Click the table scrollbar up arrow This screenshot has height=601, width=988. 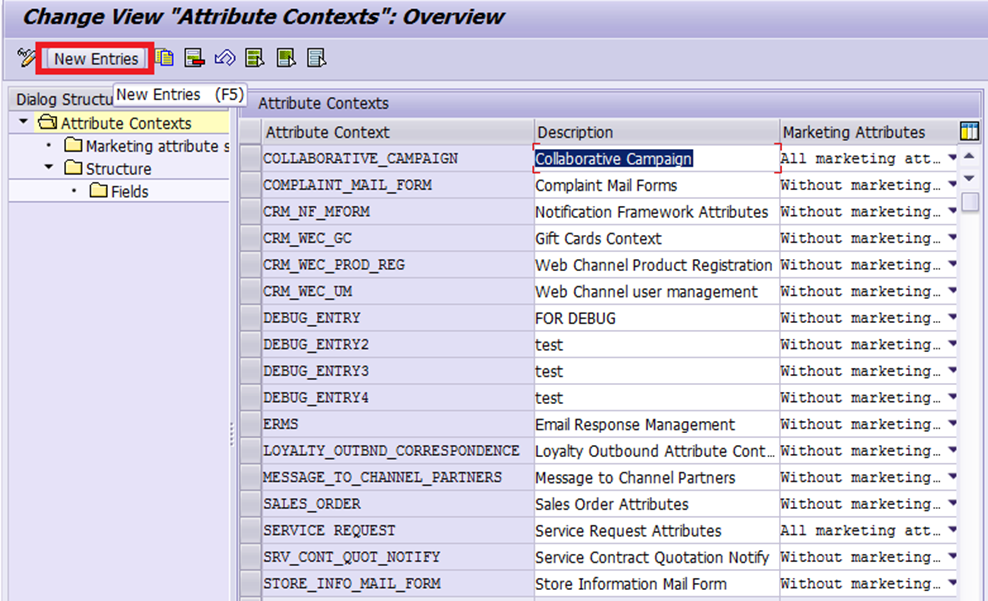tap(970, 156)
